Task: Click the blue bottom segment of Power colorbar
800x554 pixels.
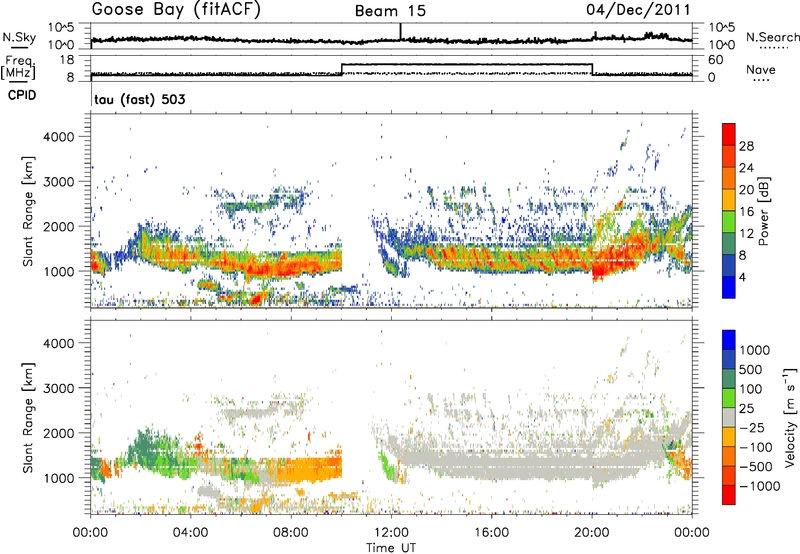Action: point(729,287)
